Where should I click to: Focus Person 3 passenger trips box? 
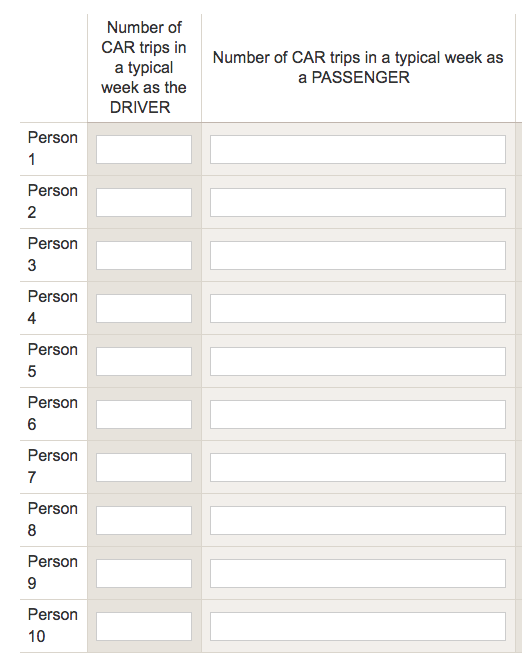[x=358, y=255]
